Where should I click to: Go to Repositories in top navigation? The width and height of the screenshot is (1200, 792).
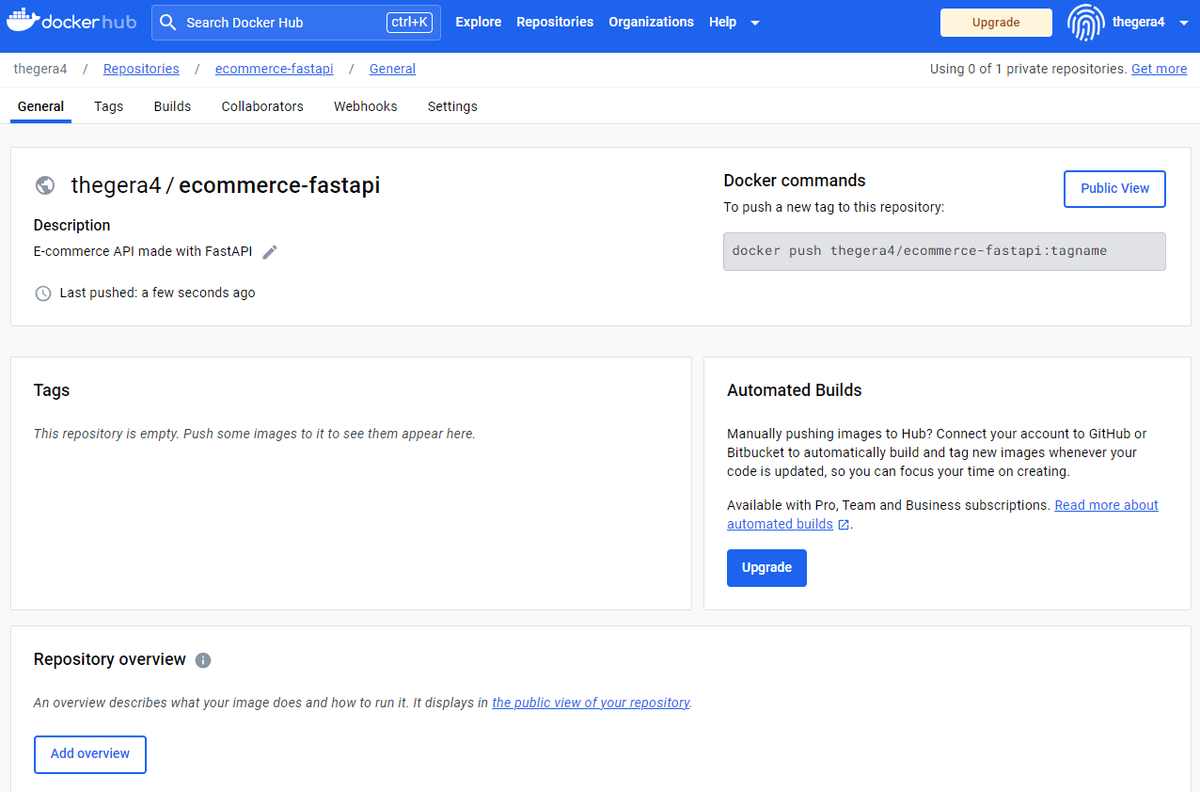click(555, 22)
